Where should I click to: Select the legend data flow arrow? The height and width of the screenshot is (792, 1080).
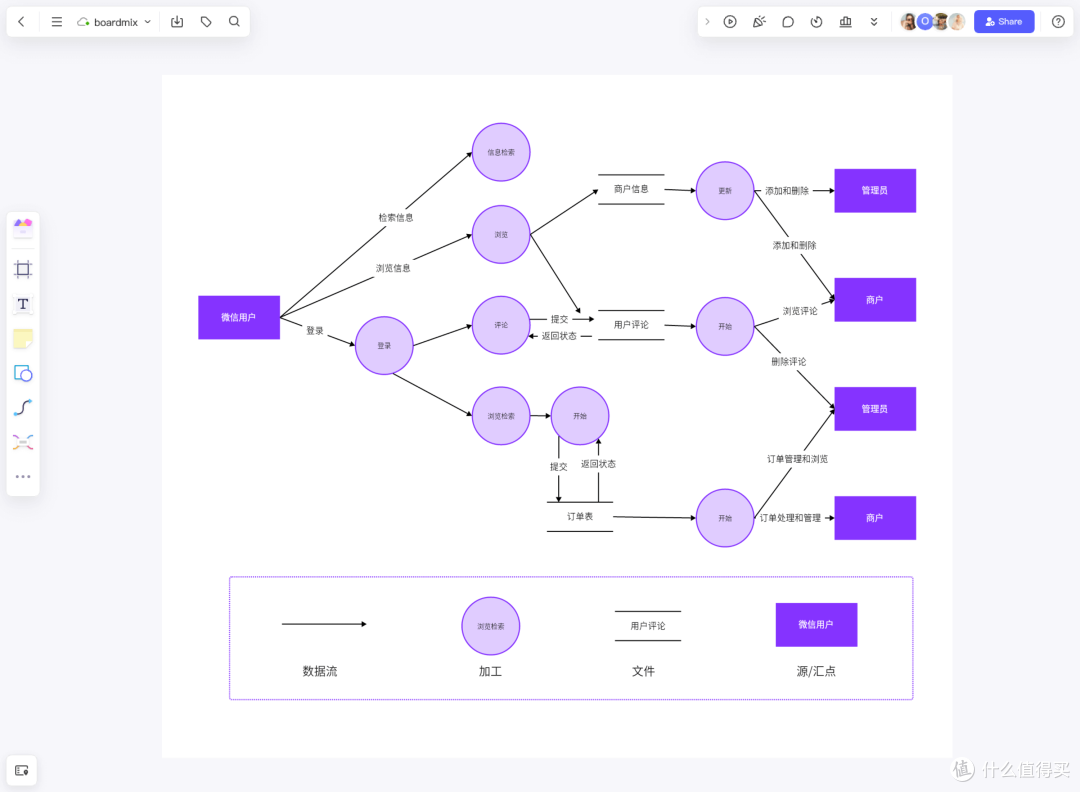(x=324, y=624)
